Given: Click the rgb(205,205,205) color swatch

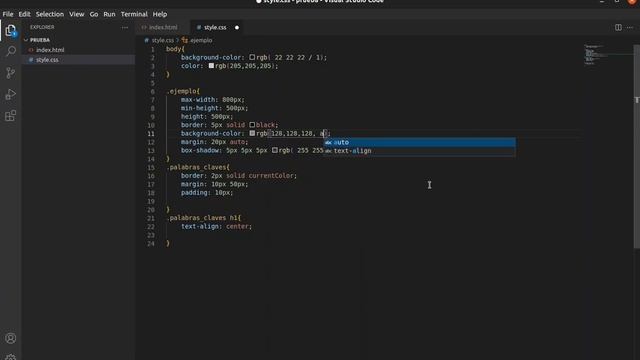Looking at the screenshot, I should click(x=211, y=65).
